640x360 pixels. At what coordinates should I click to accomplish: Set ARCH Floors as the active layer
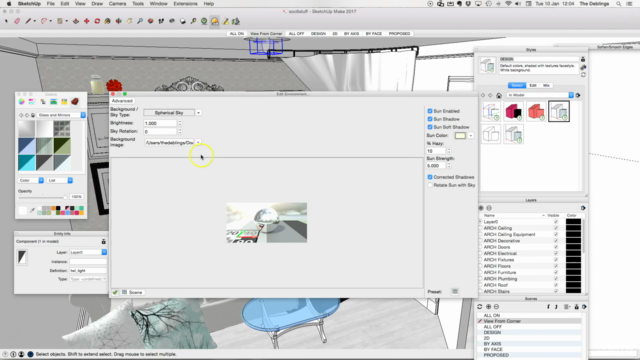tap(480, 266)
